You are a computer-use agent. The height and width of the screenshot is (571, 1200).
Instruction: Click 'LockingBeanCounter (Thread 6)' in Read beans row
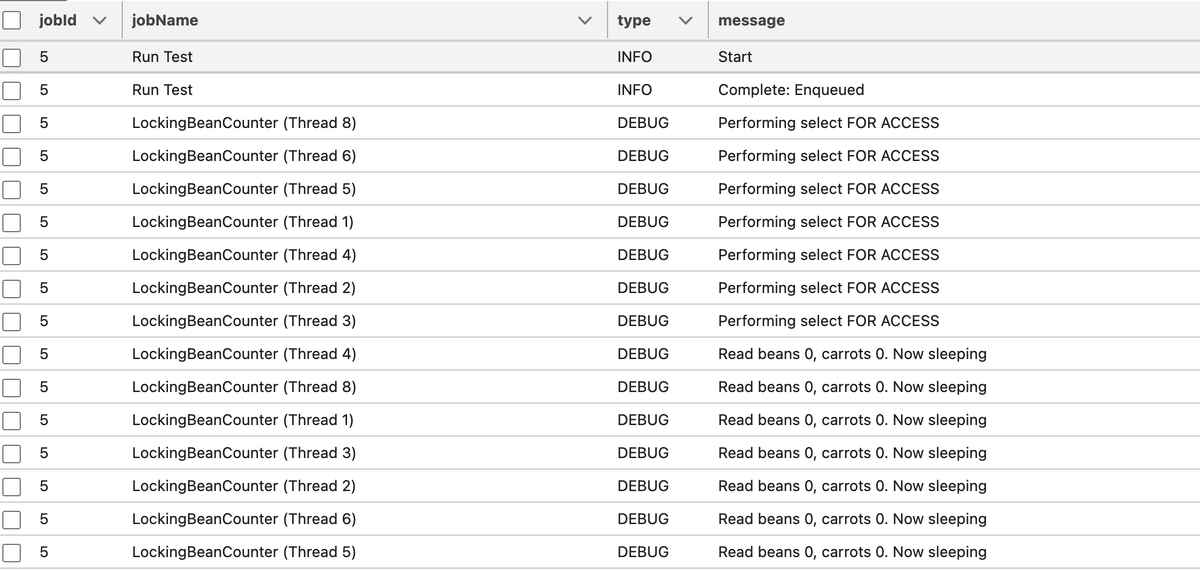coord(244,519)
